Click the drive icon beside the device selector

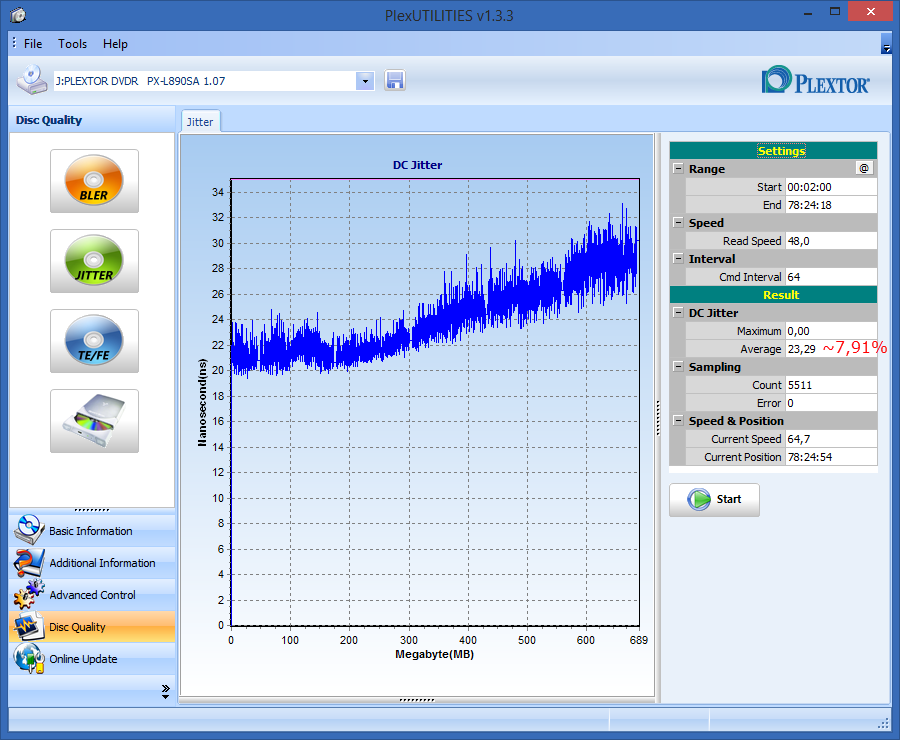click(32, 80)
